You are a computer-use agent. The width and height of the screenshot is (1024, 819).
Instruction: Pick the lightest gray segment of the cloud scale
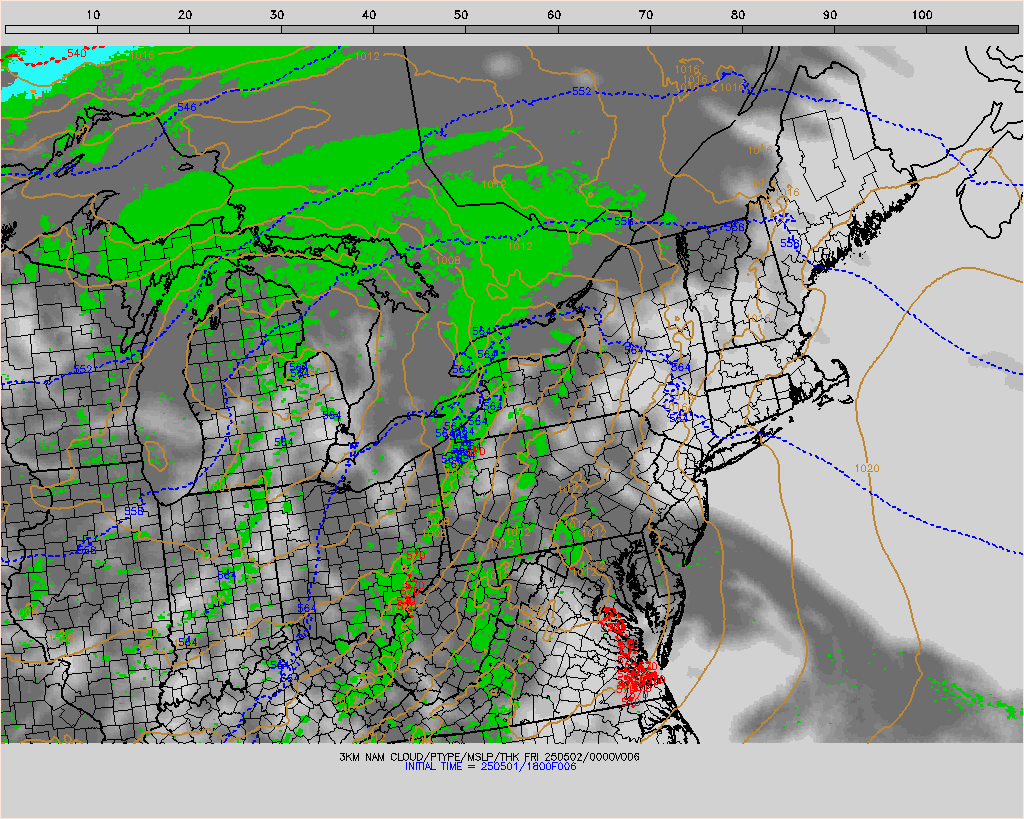click(x=51, y=29)
